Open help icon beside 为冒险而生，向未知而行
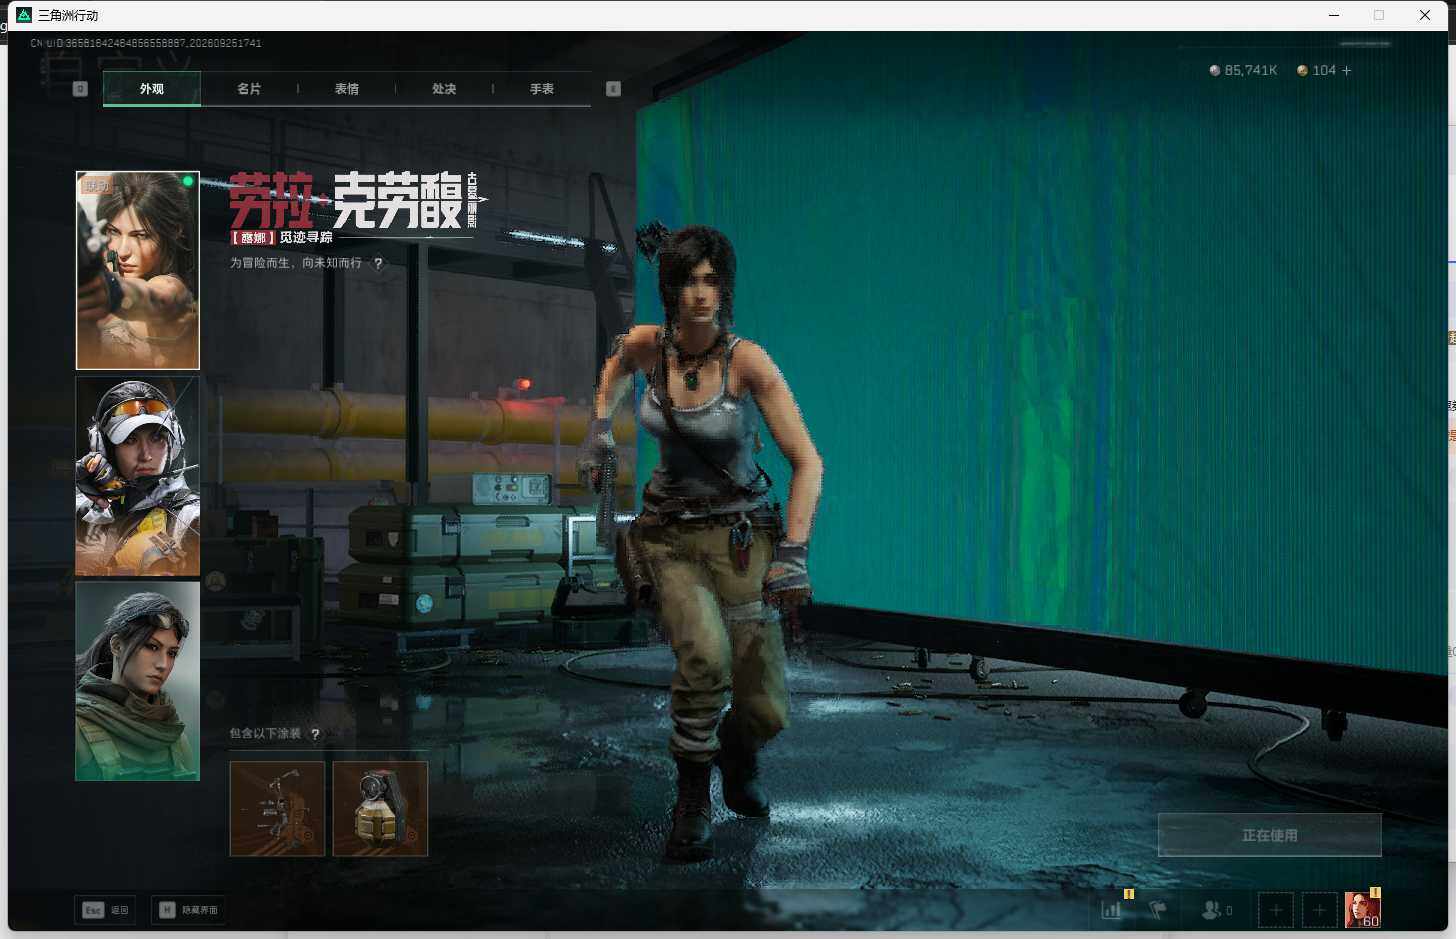The image size is (1456, 939). coord(378,264)
